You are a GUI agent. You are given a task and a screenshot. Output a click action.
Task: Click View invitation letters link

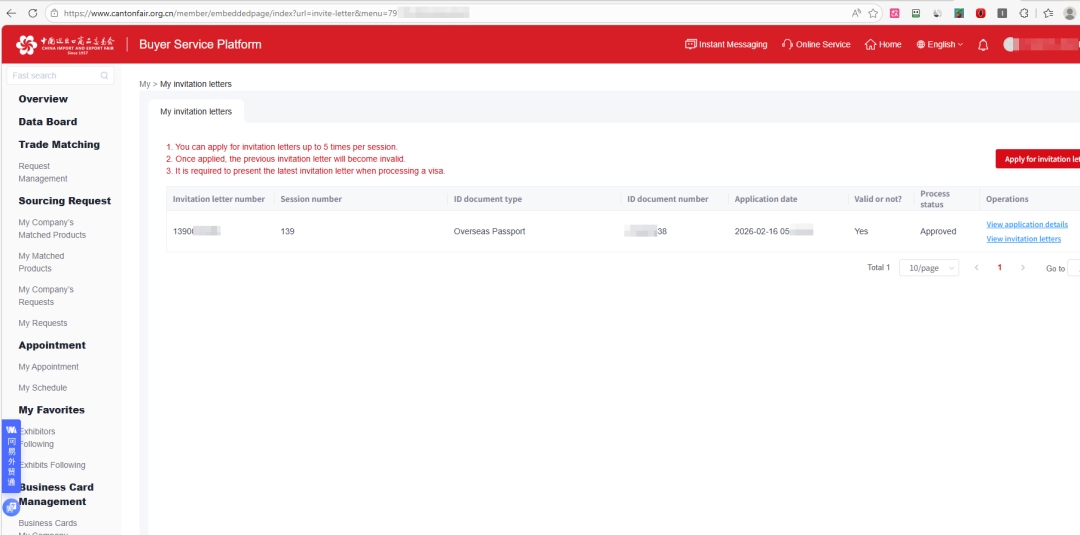[x=1023, y=239]
